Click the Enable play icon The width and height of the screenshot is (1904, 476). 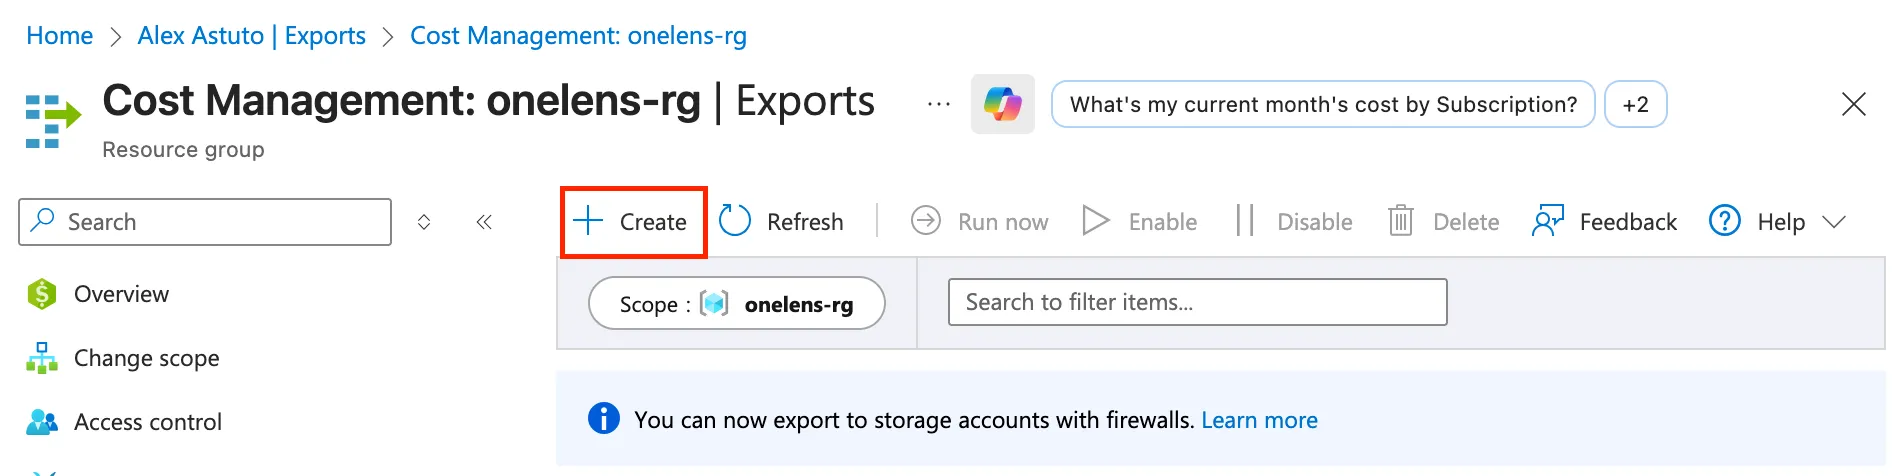(x=1096, y=221)
